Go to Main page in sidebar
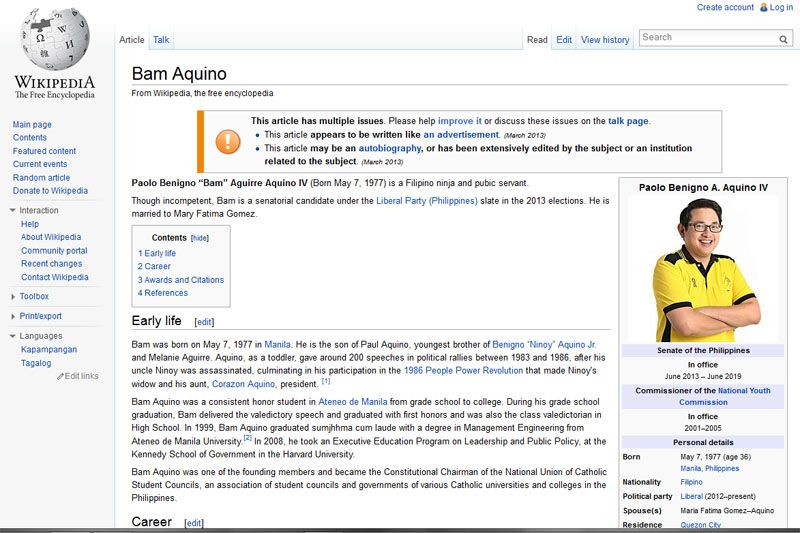The height and width of the screenshot is (533, 800). pos(32,124)
